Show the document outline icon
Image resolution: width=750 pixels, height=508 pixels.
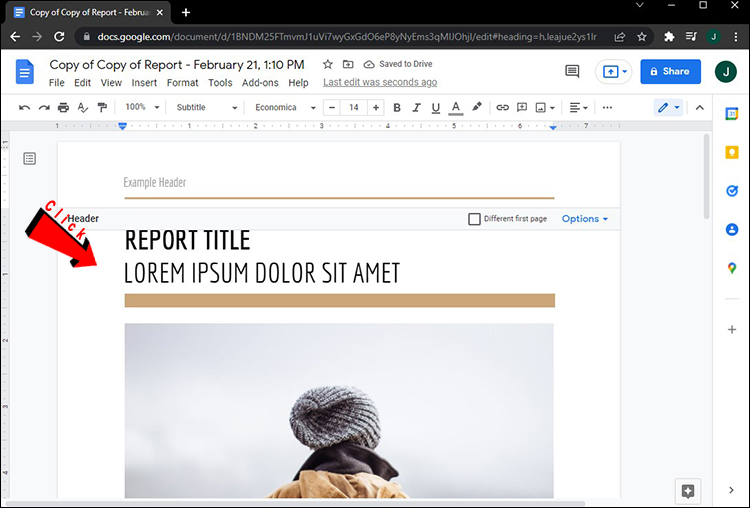coord(30,159)
